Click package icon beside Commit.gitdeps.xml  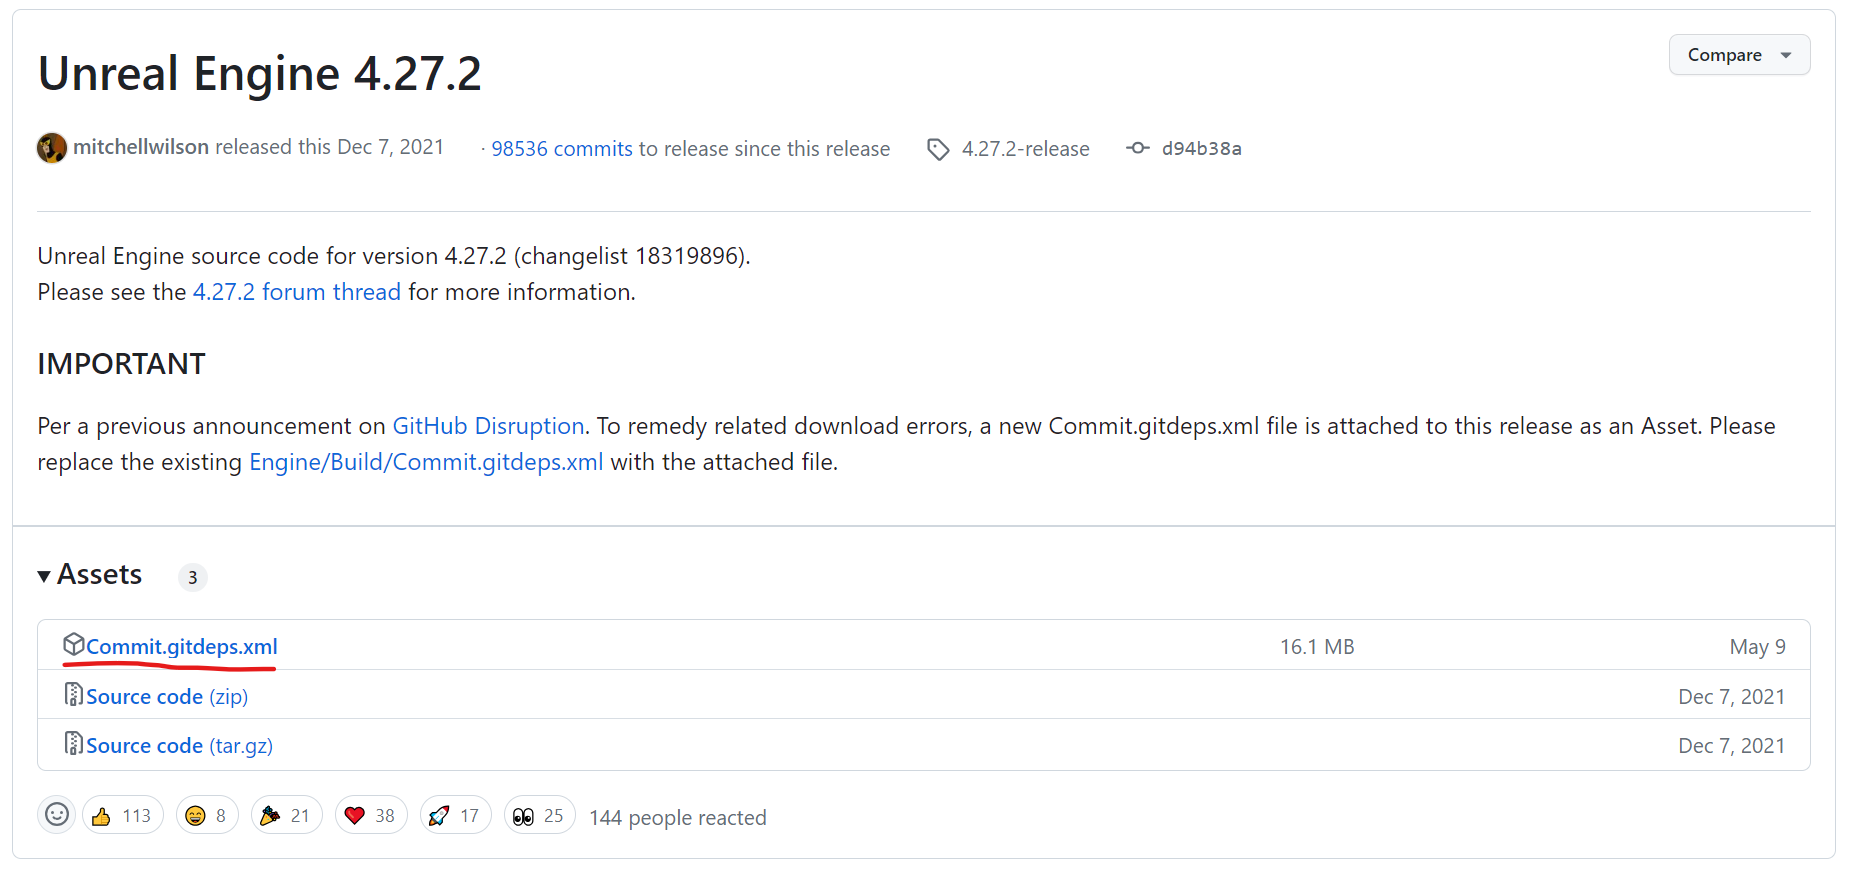tap(74, 644)
